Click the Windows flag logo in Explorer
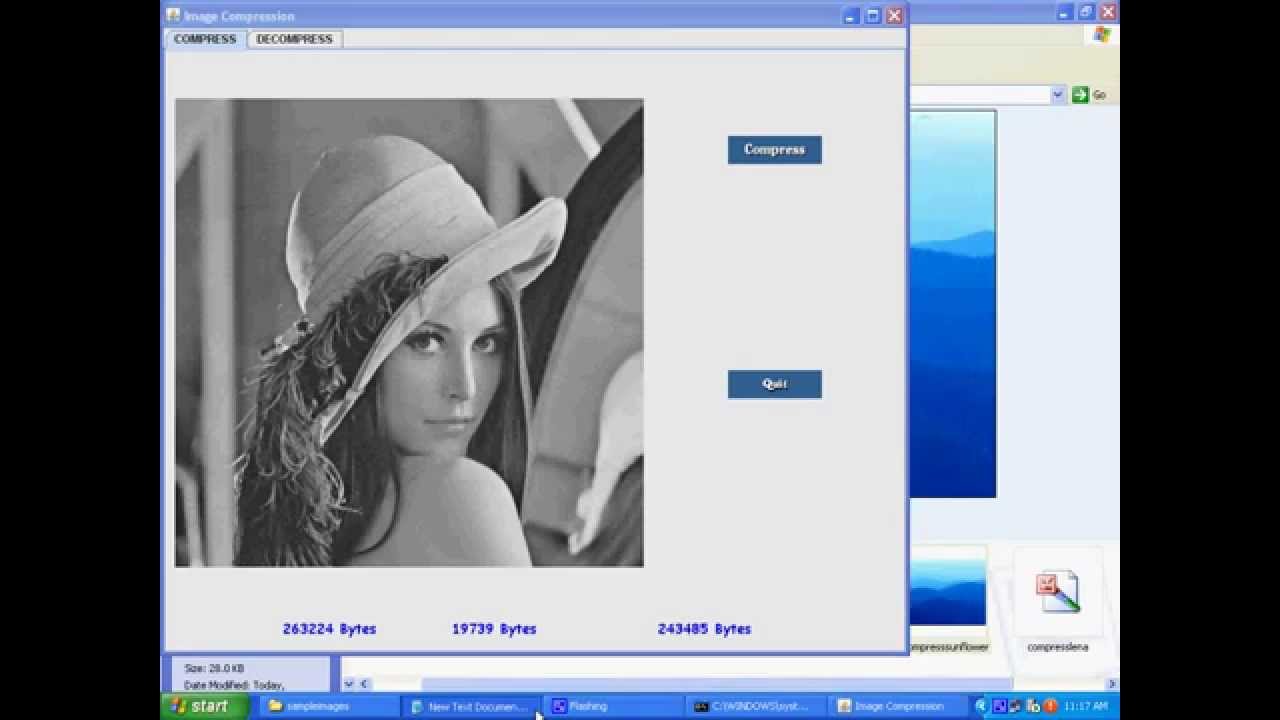 (1102, 35)
